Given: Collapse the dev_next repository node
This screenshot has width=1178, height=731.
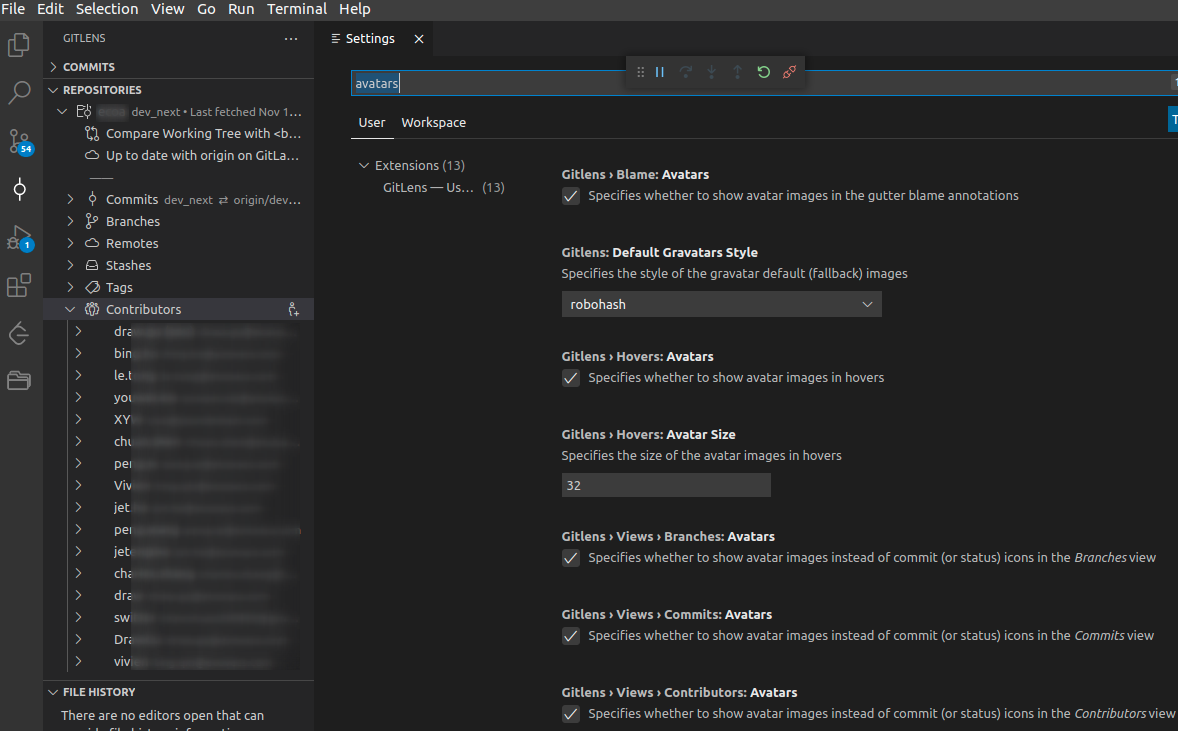Looking at the screenshot, I should pos(62,112).
